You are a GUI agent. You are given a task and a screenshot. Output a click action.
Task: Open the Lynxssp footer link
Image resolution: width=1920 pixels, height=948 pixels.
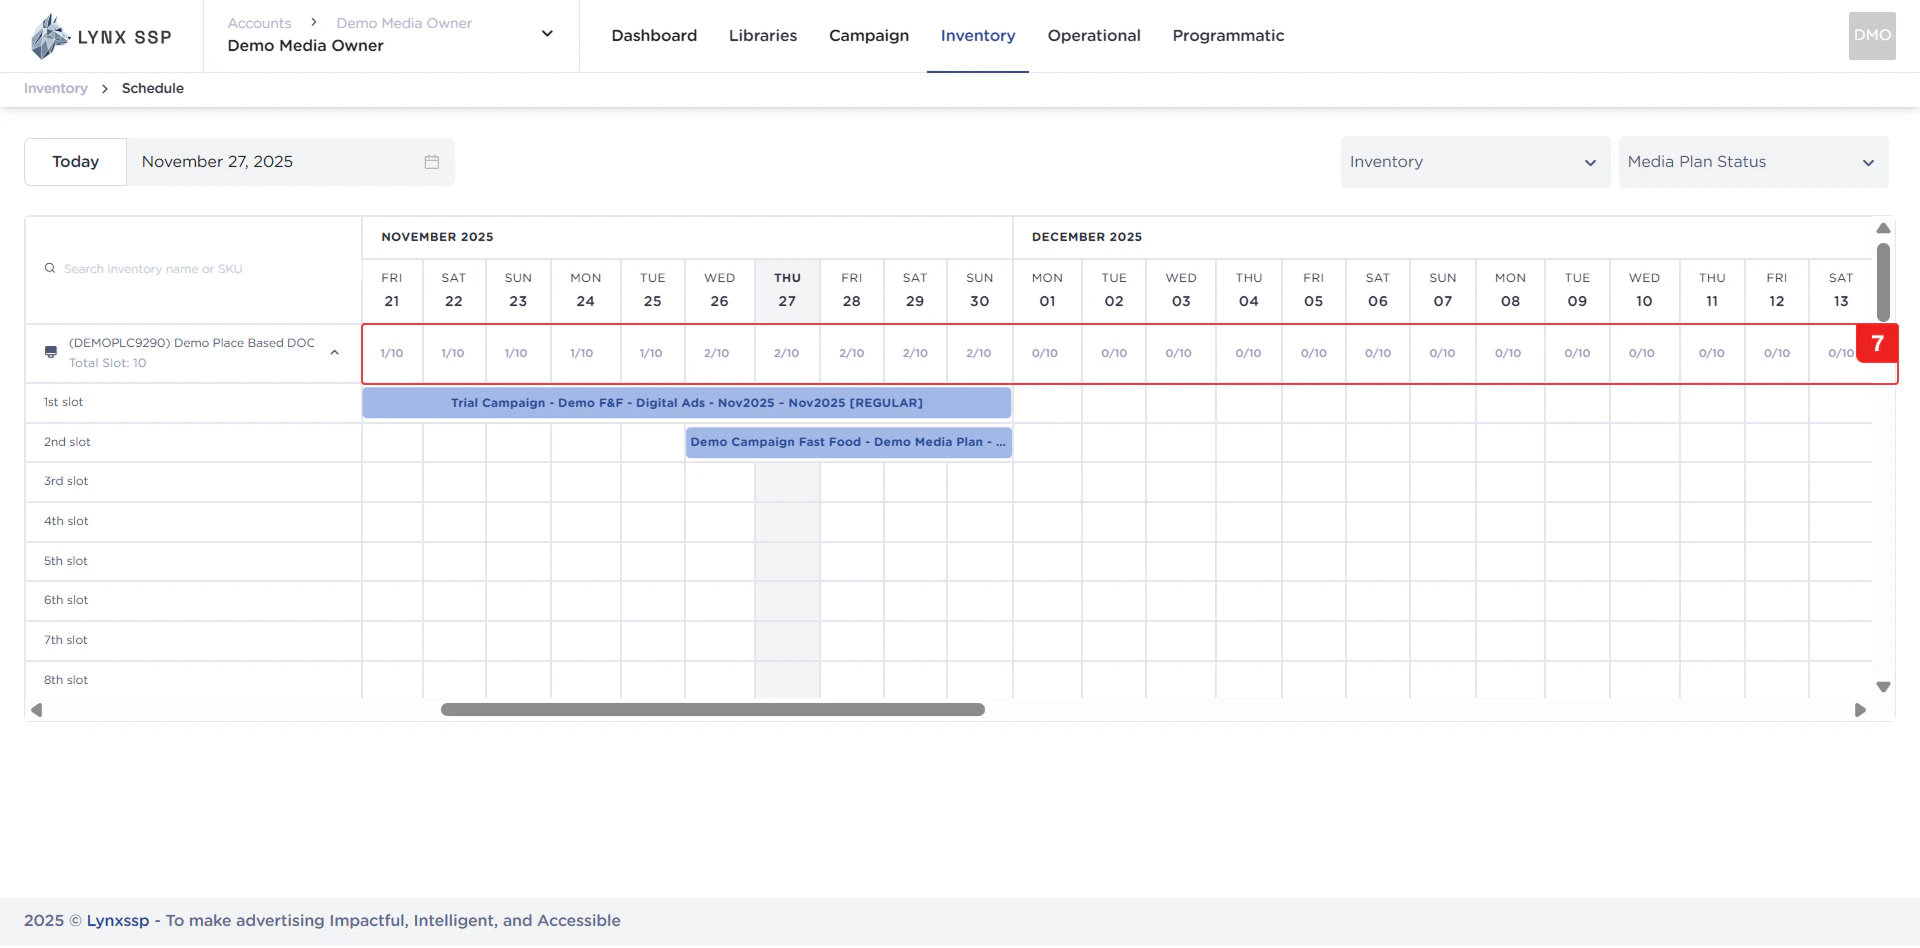tap(118, 920)
